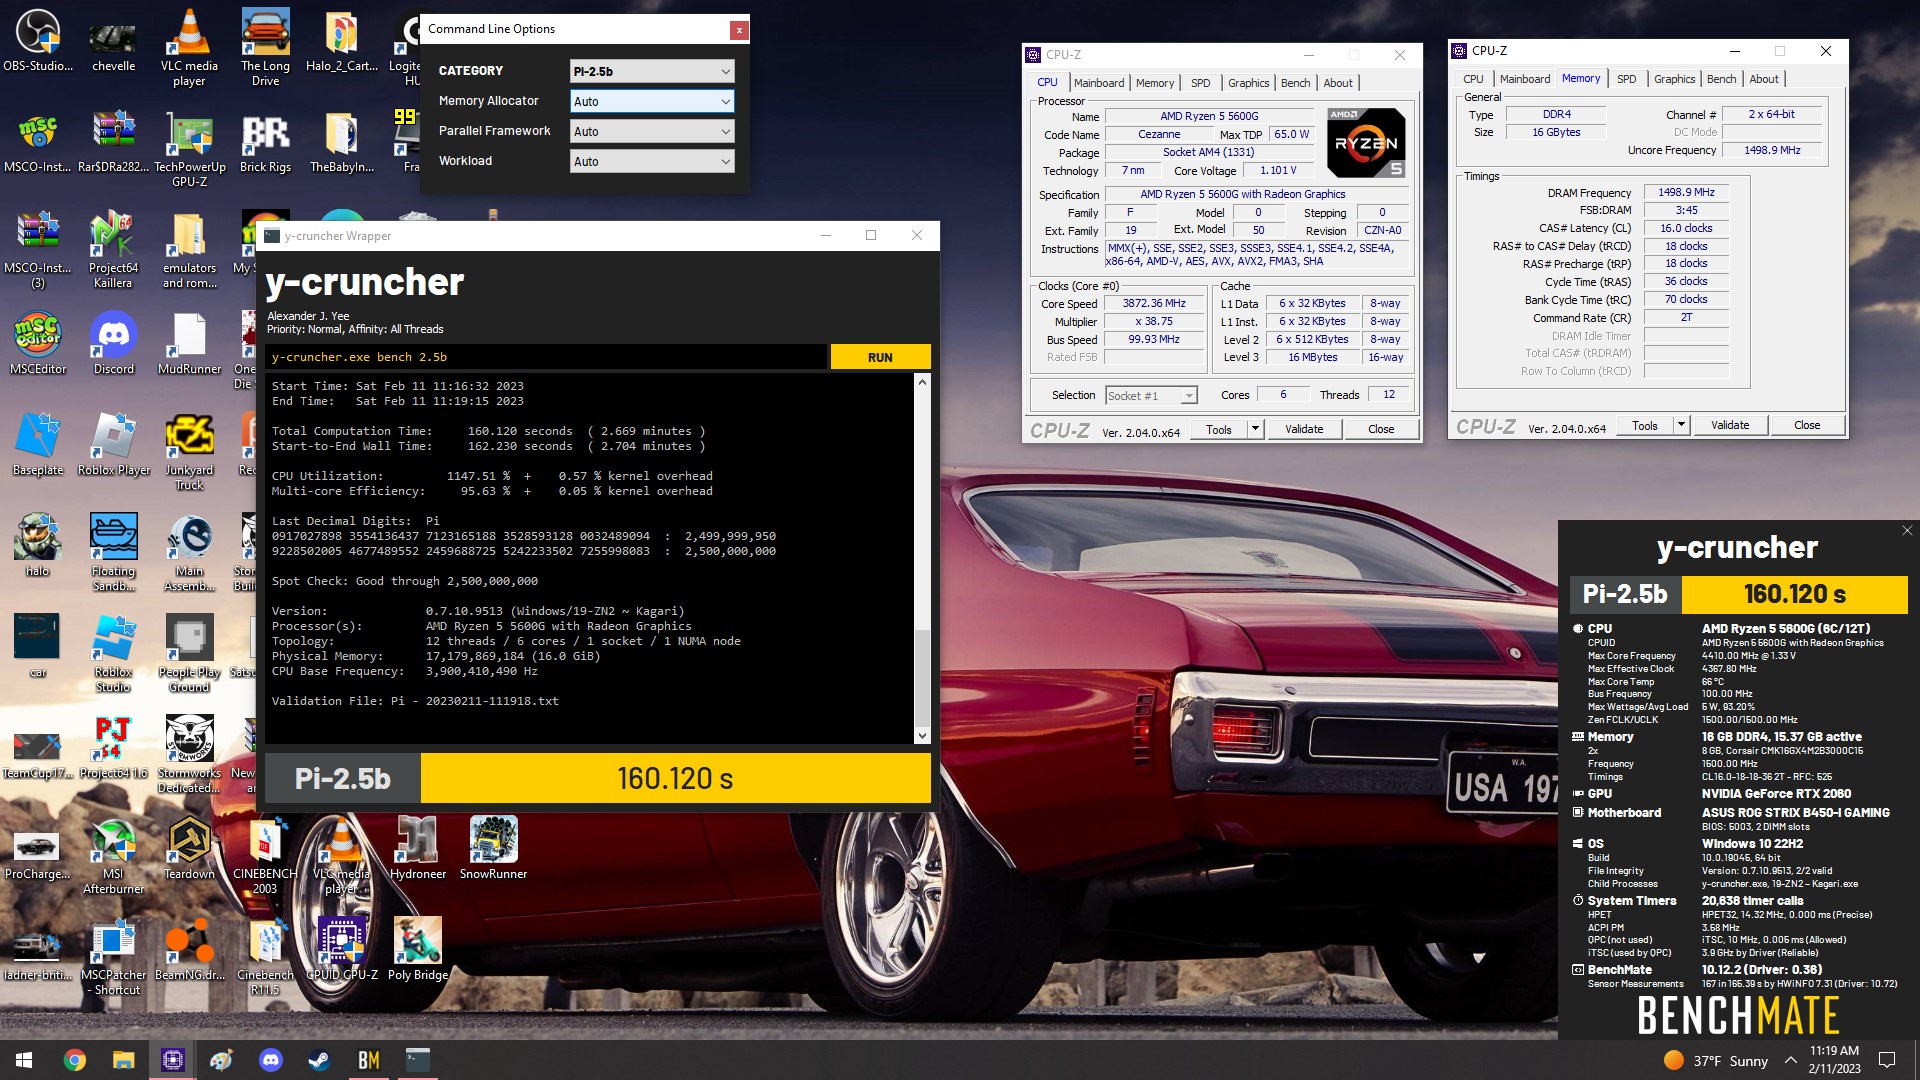Open the Memory Allocator dropdown
The height and width of the screenshot is (1080, 1920).
[652, 101]
